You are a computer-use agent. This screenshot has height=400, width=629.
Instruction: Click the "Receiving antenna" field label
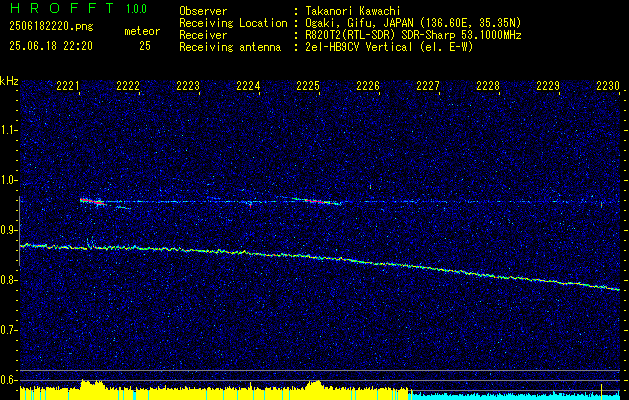tap(230, 47)
